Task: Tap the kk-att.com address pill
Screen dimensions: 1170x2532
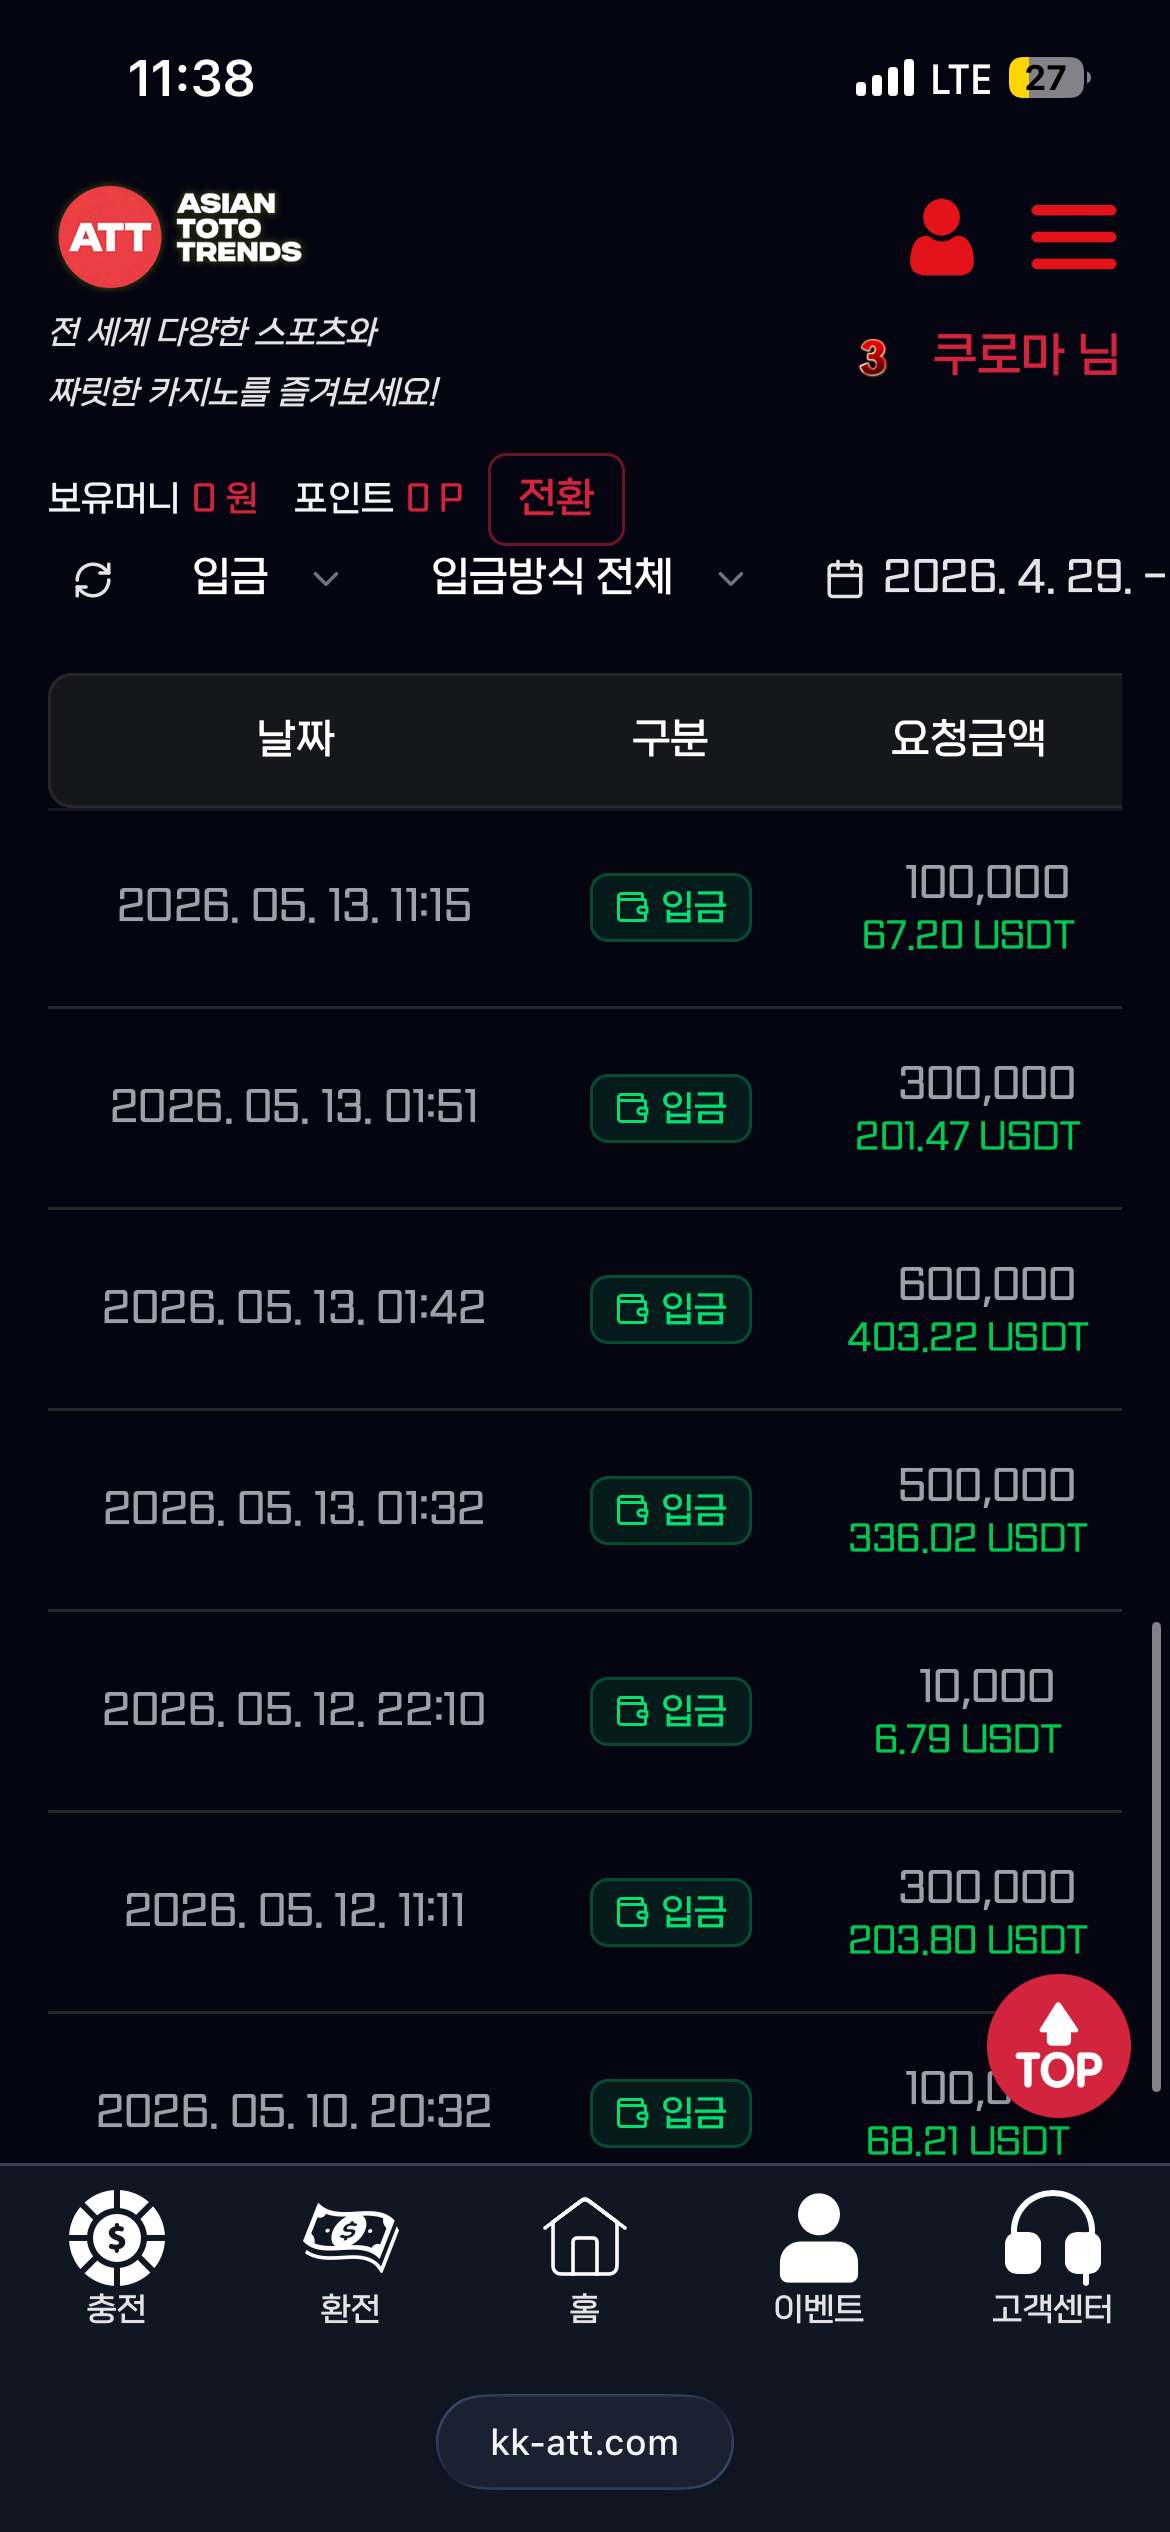Action: pyautogui.click(x=585, y=2442)
